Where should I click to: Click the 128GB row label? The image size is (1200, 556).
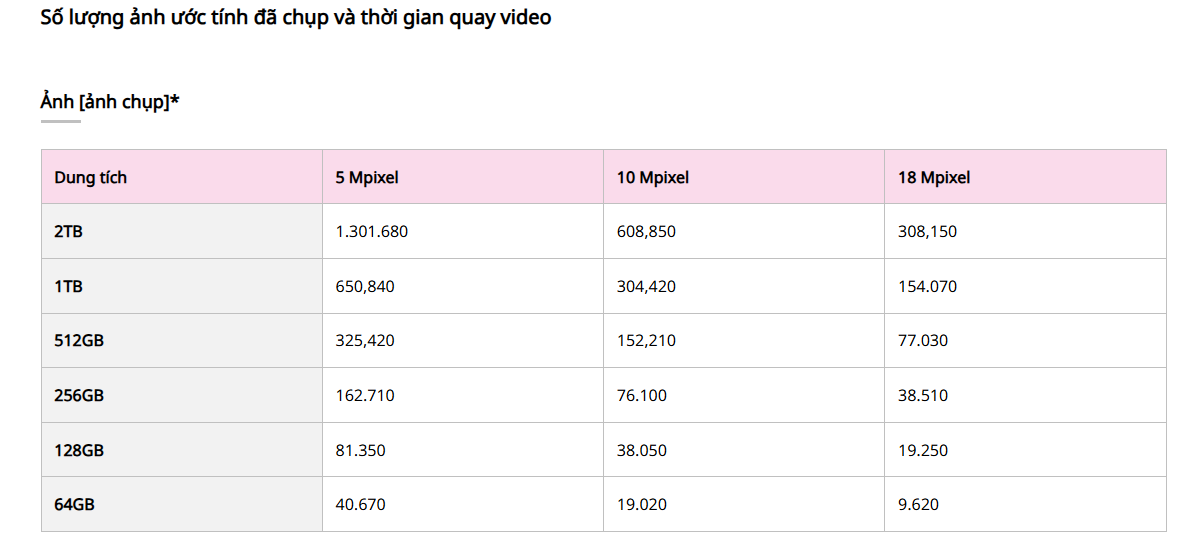(79, 450)
